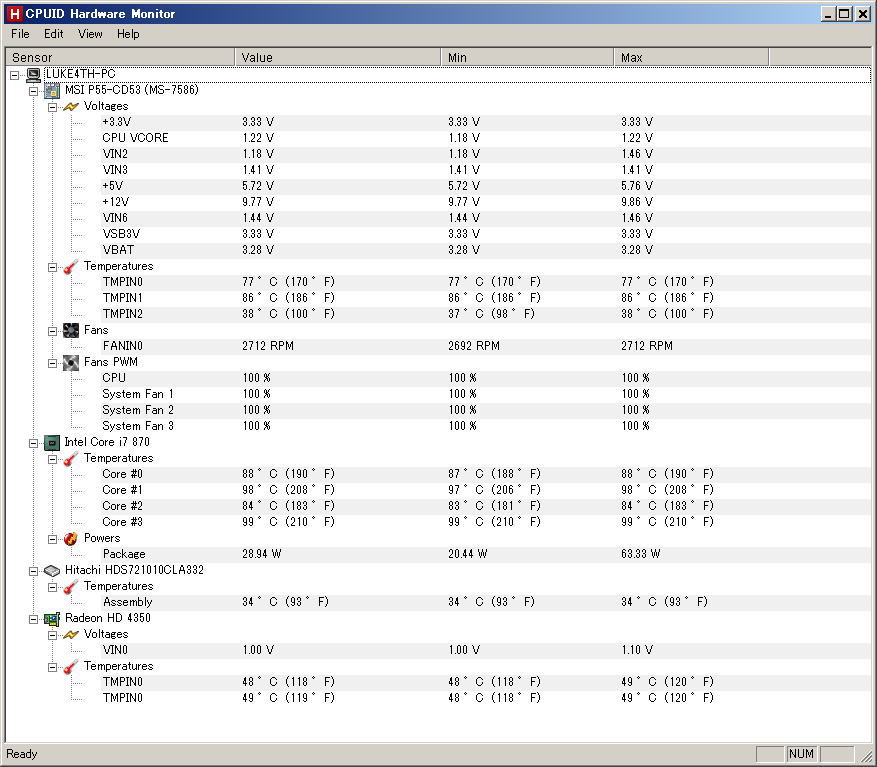The height and width of the screenshot is (767, 877).
Task: Click the Ready status bar text
Action: click(22, 754)
